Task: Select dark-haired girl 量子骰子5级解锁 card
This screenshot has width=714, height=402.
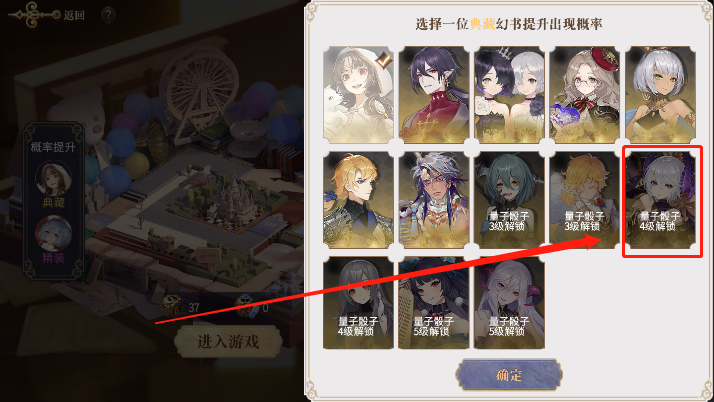Action: point(434,303)
